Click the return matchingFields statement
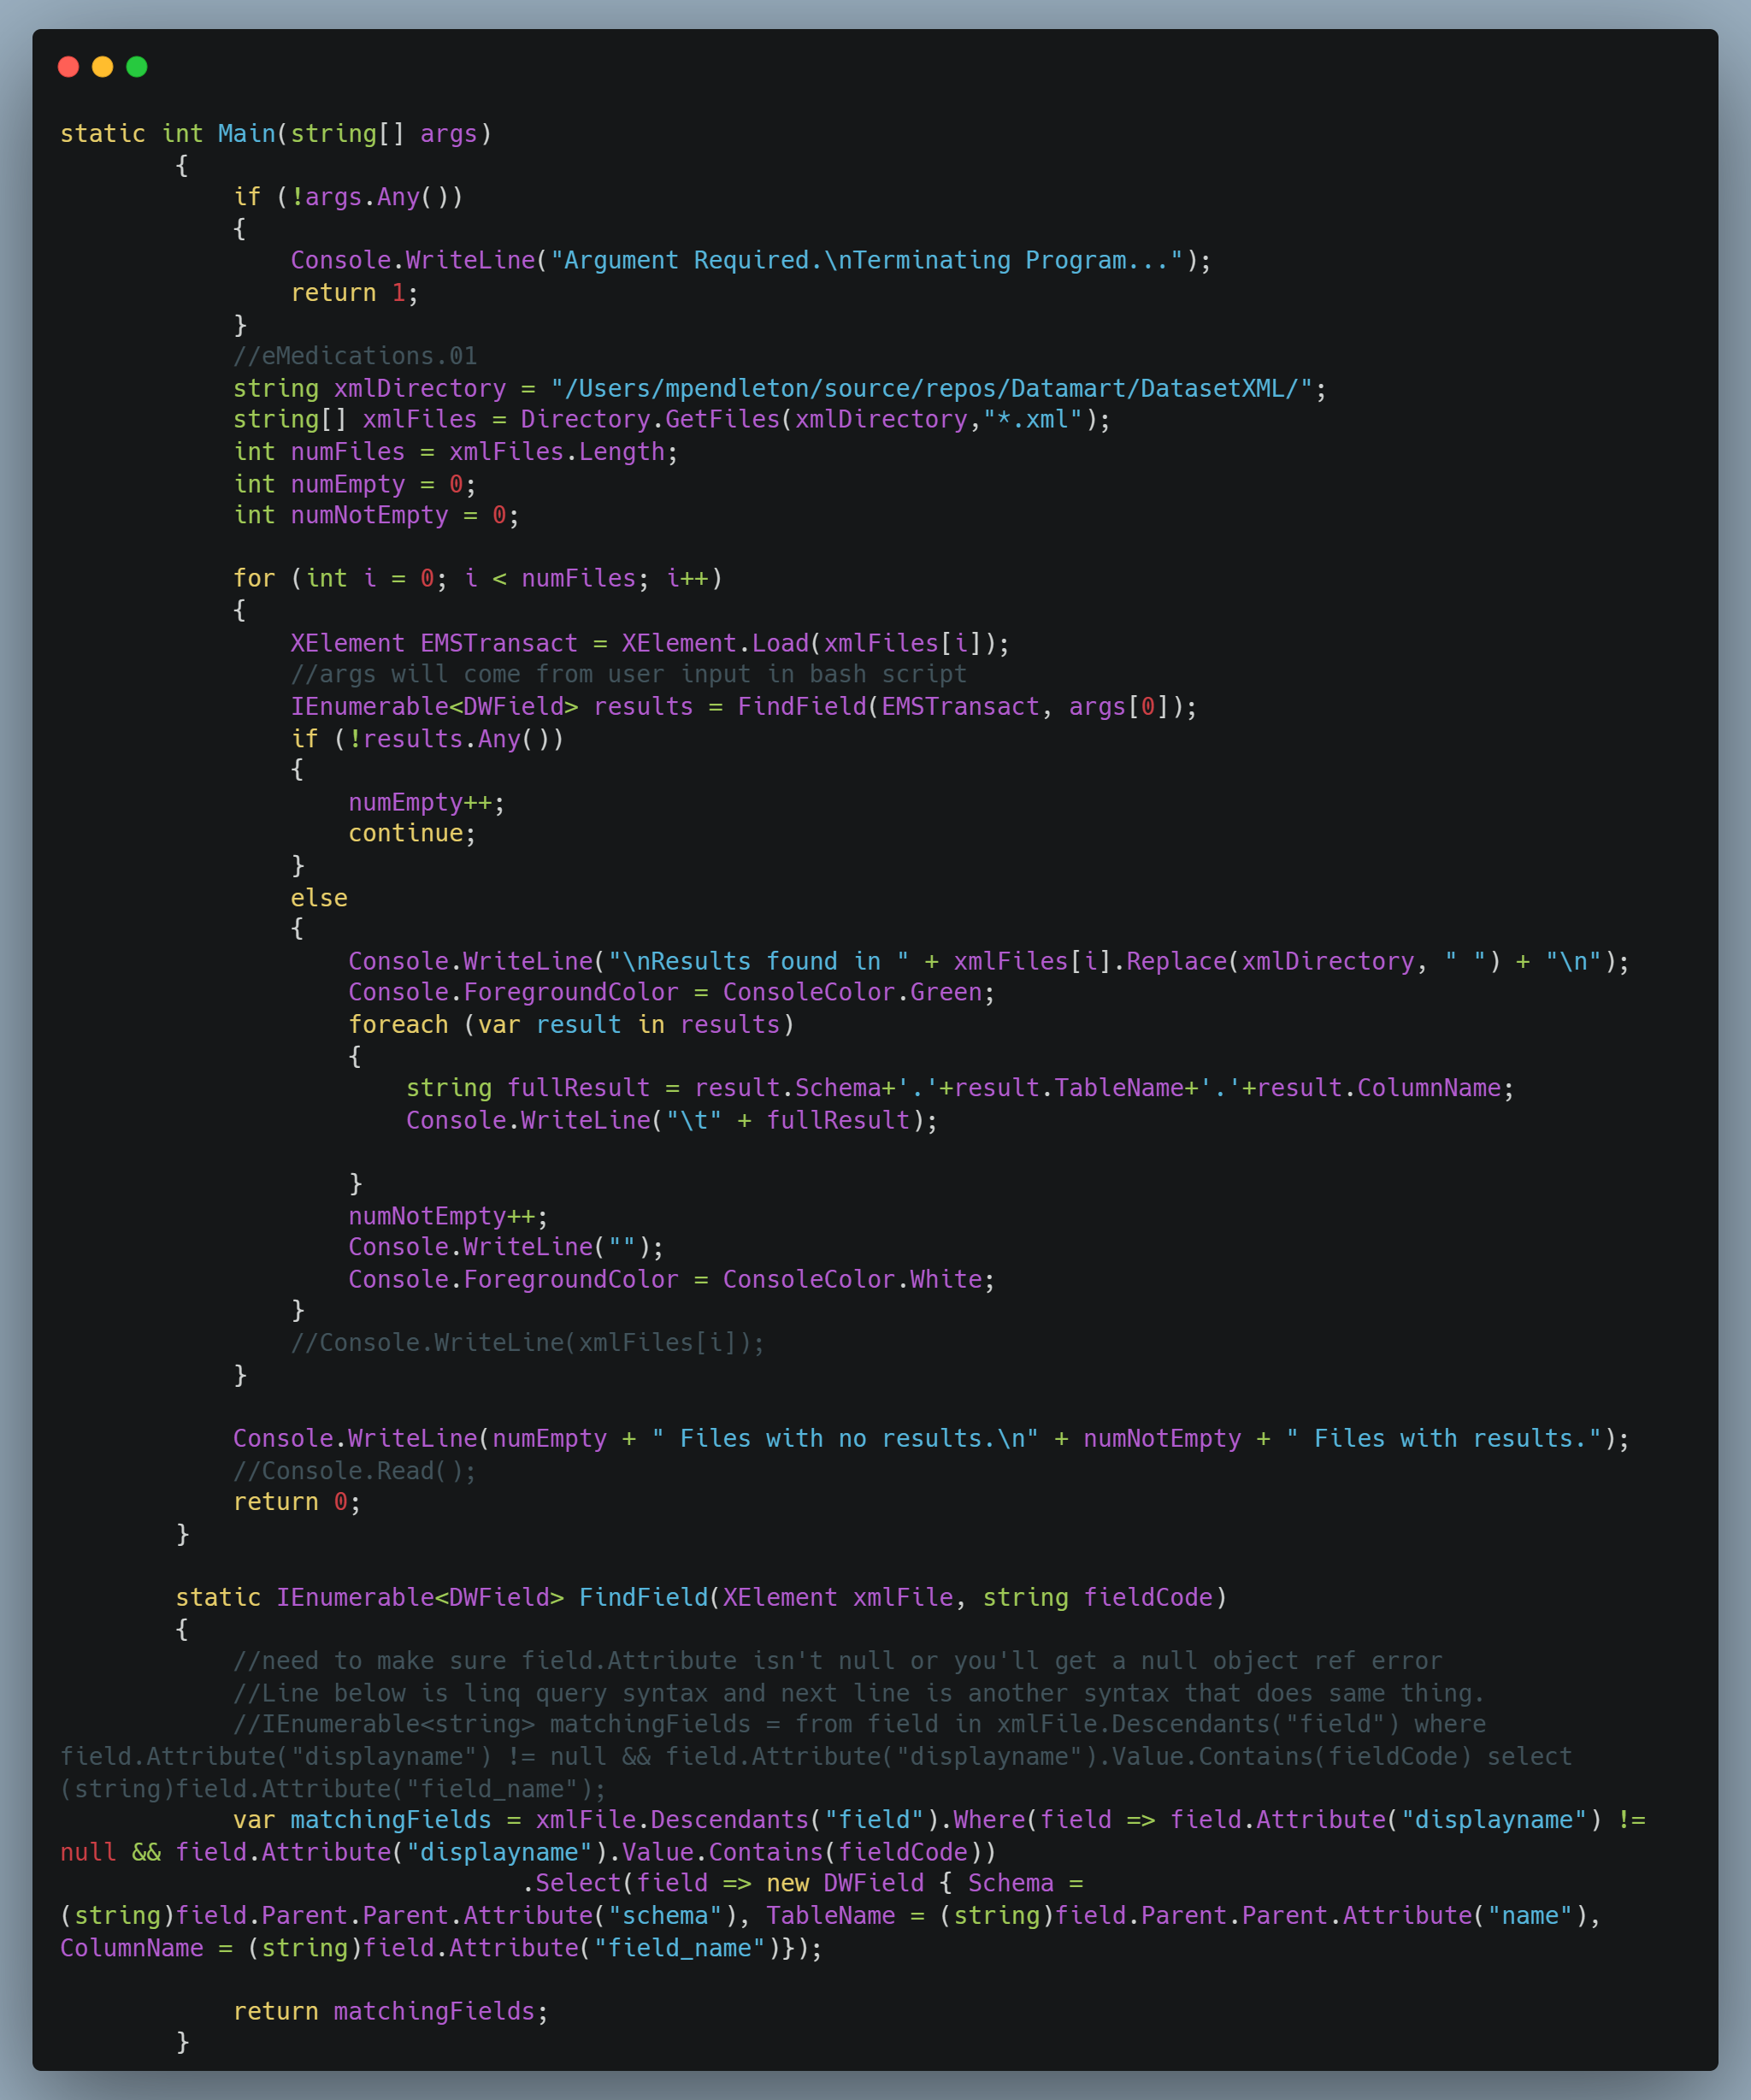The width and height of the screenshot is (1751, 2100). pos(390,2010)
